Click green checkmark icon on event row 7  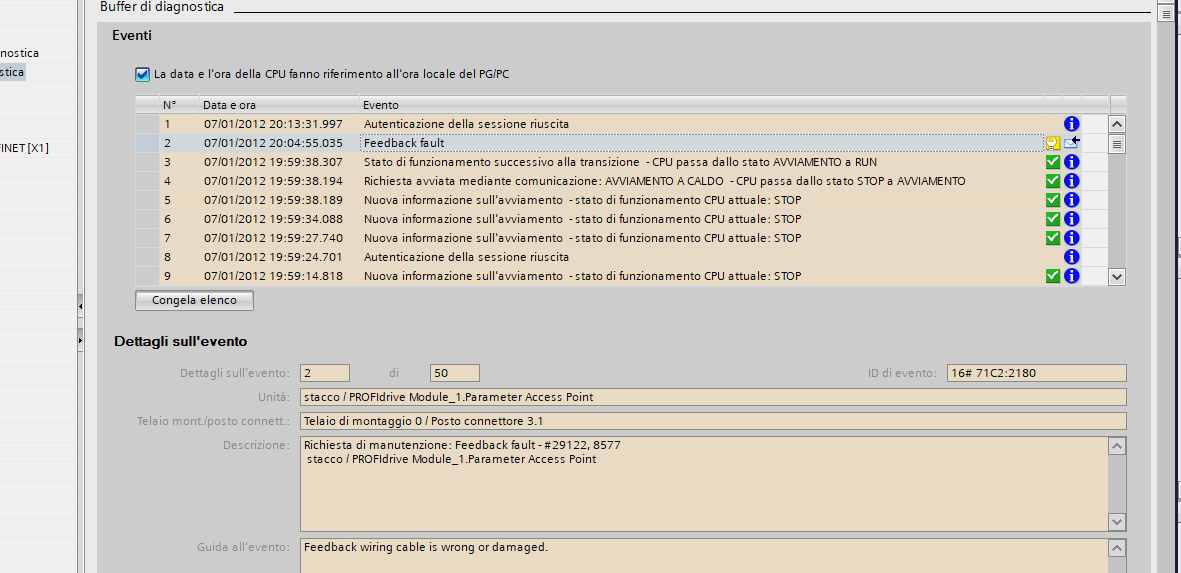1052,238
